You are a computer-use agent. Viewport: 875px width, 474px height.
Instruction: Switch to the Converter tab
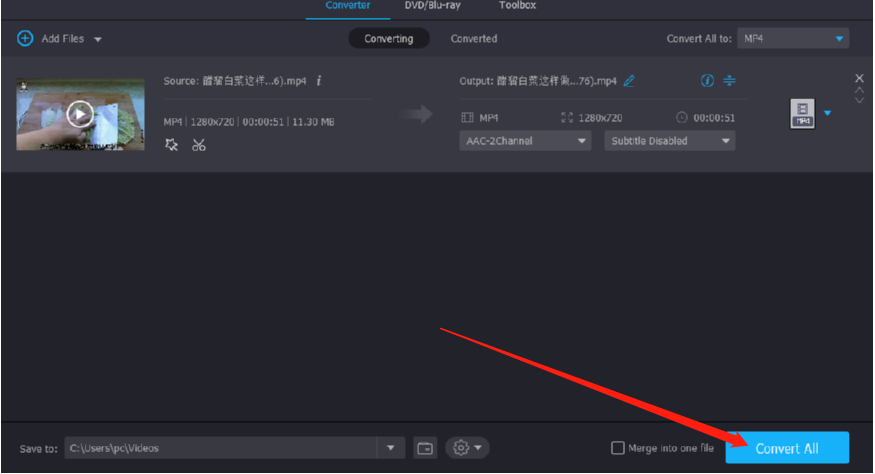[x=348, y=6]
